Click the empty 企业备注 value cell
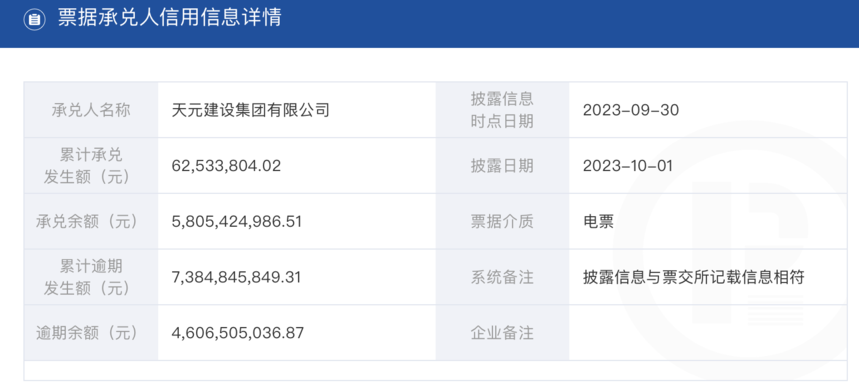 (x=708, y=332)
